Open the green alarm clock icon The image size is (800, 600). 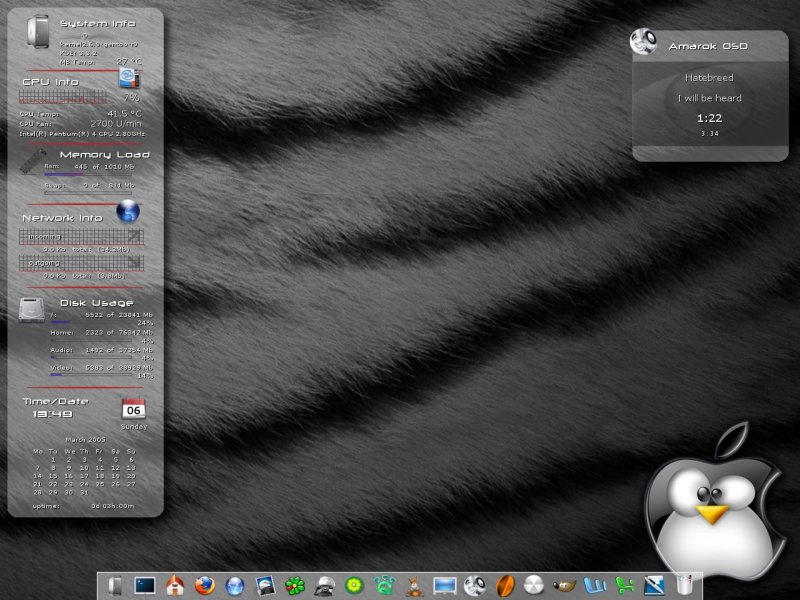384,586
